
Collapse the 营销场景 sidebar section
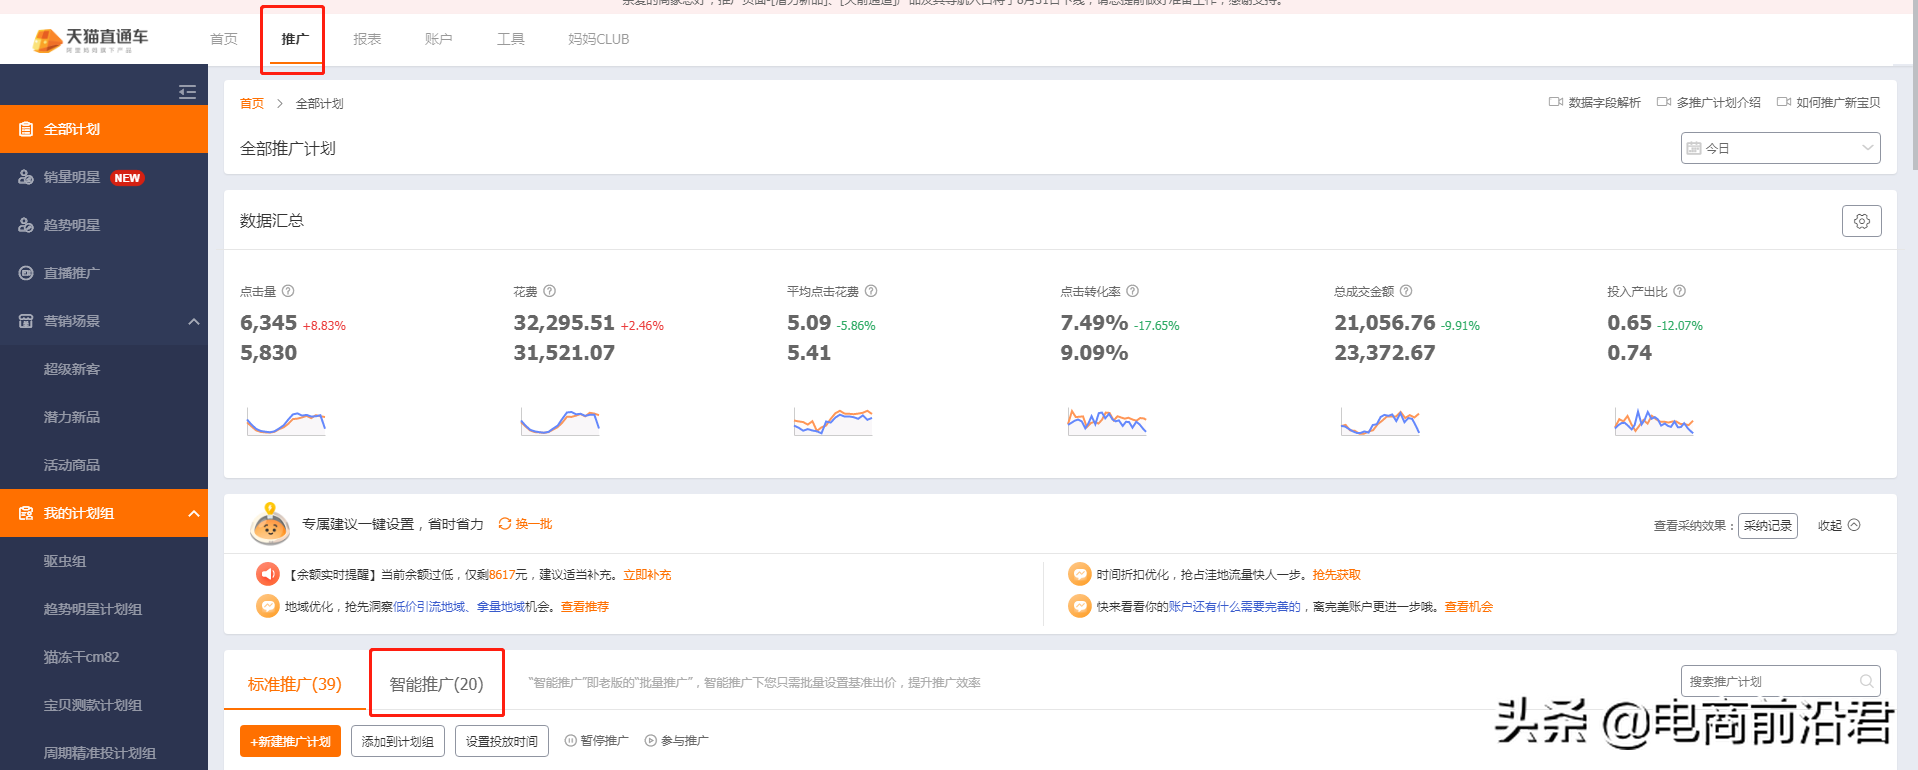coord(193,321)
